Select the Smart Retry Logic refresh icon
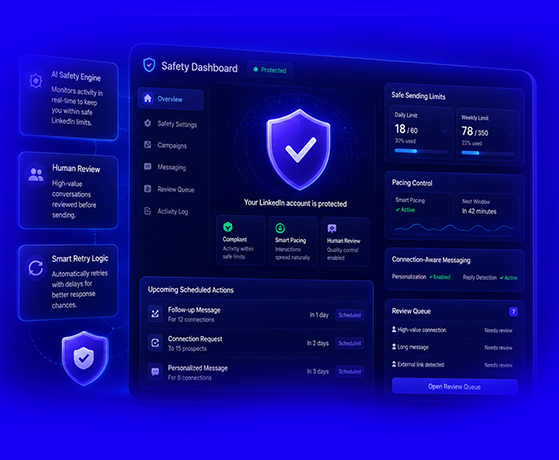The height and width of the screenshot is (460, 559). [36, 268]
